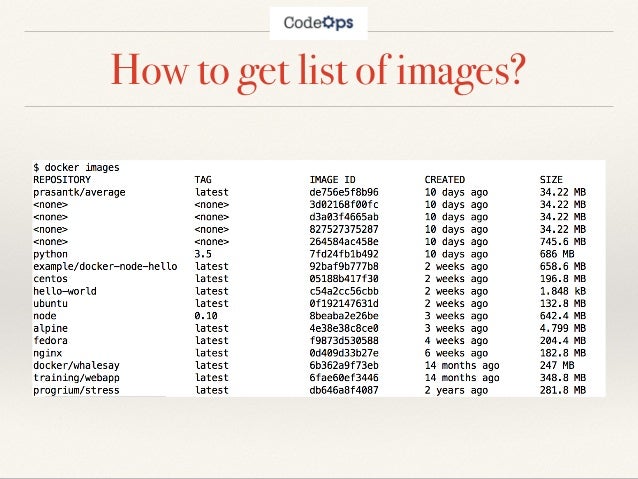This screenshot has height=479, width=638.
Task: Click the progrium/stress repository name
Action: pos(76,390)
